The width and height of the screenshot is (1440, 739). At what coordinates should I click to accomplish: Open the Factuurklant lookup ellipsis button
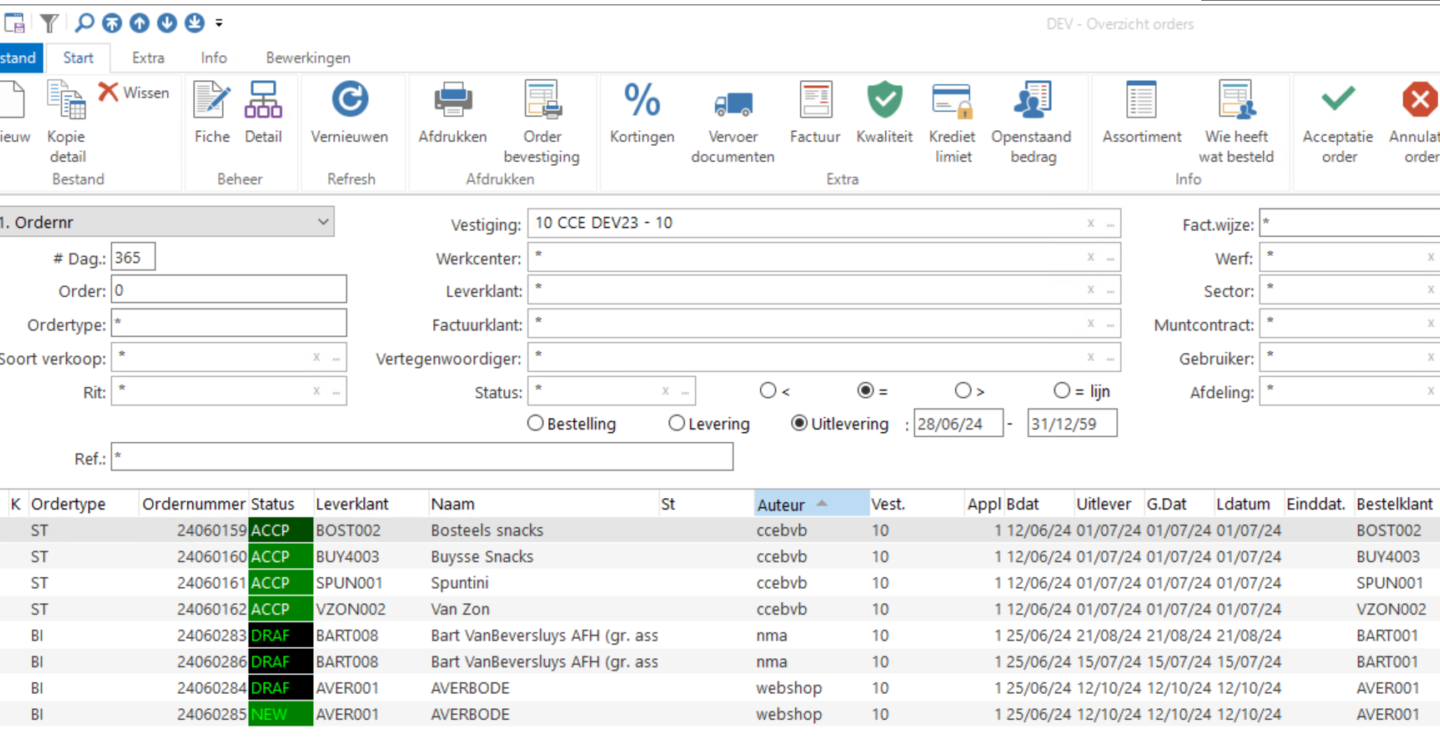(x=1110, y=324)
